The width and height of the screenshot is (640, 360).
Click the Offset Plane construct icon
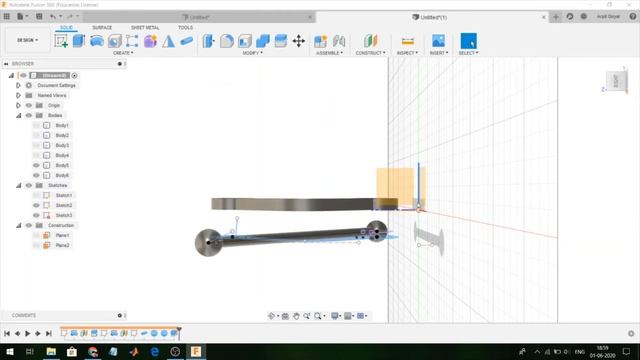tap(370, 41)
